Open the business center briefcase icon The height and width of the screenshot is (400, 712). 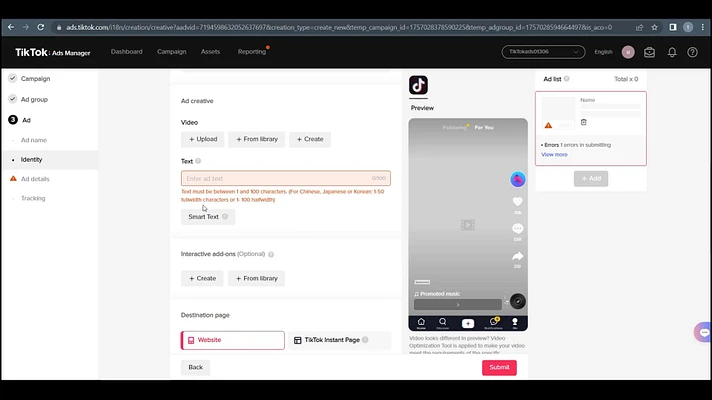[x=650, y=52]
